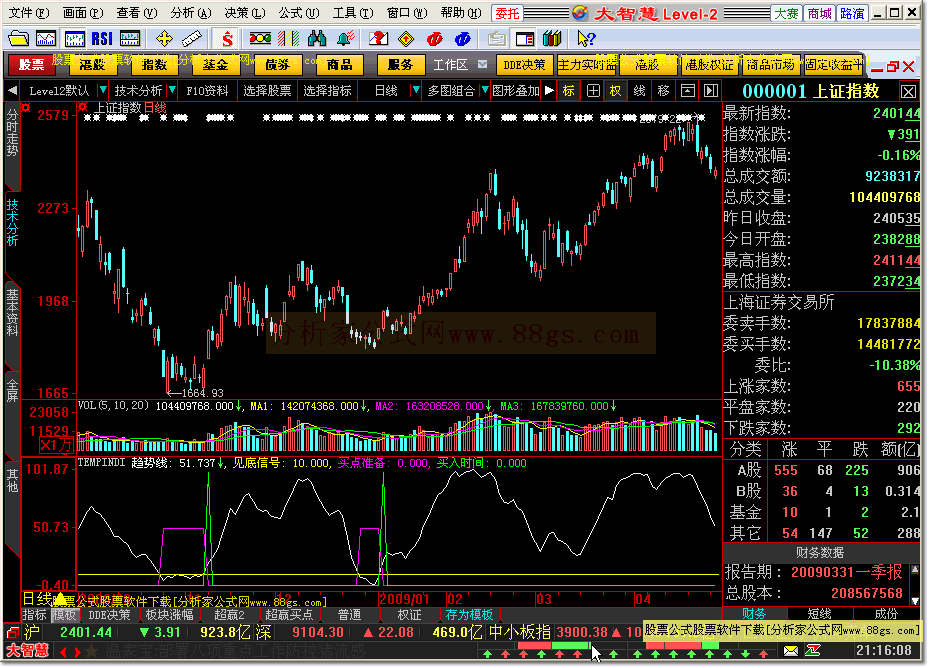
Task: Open the 分析(A) menu
Action: coord(190,12)
